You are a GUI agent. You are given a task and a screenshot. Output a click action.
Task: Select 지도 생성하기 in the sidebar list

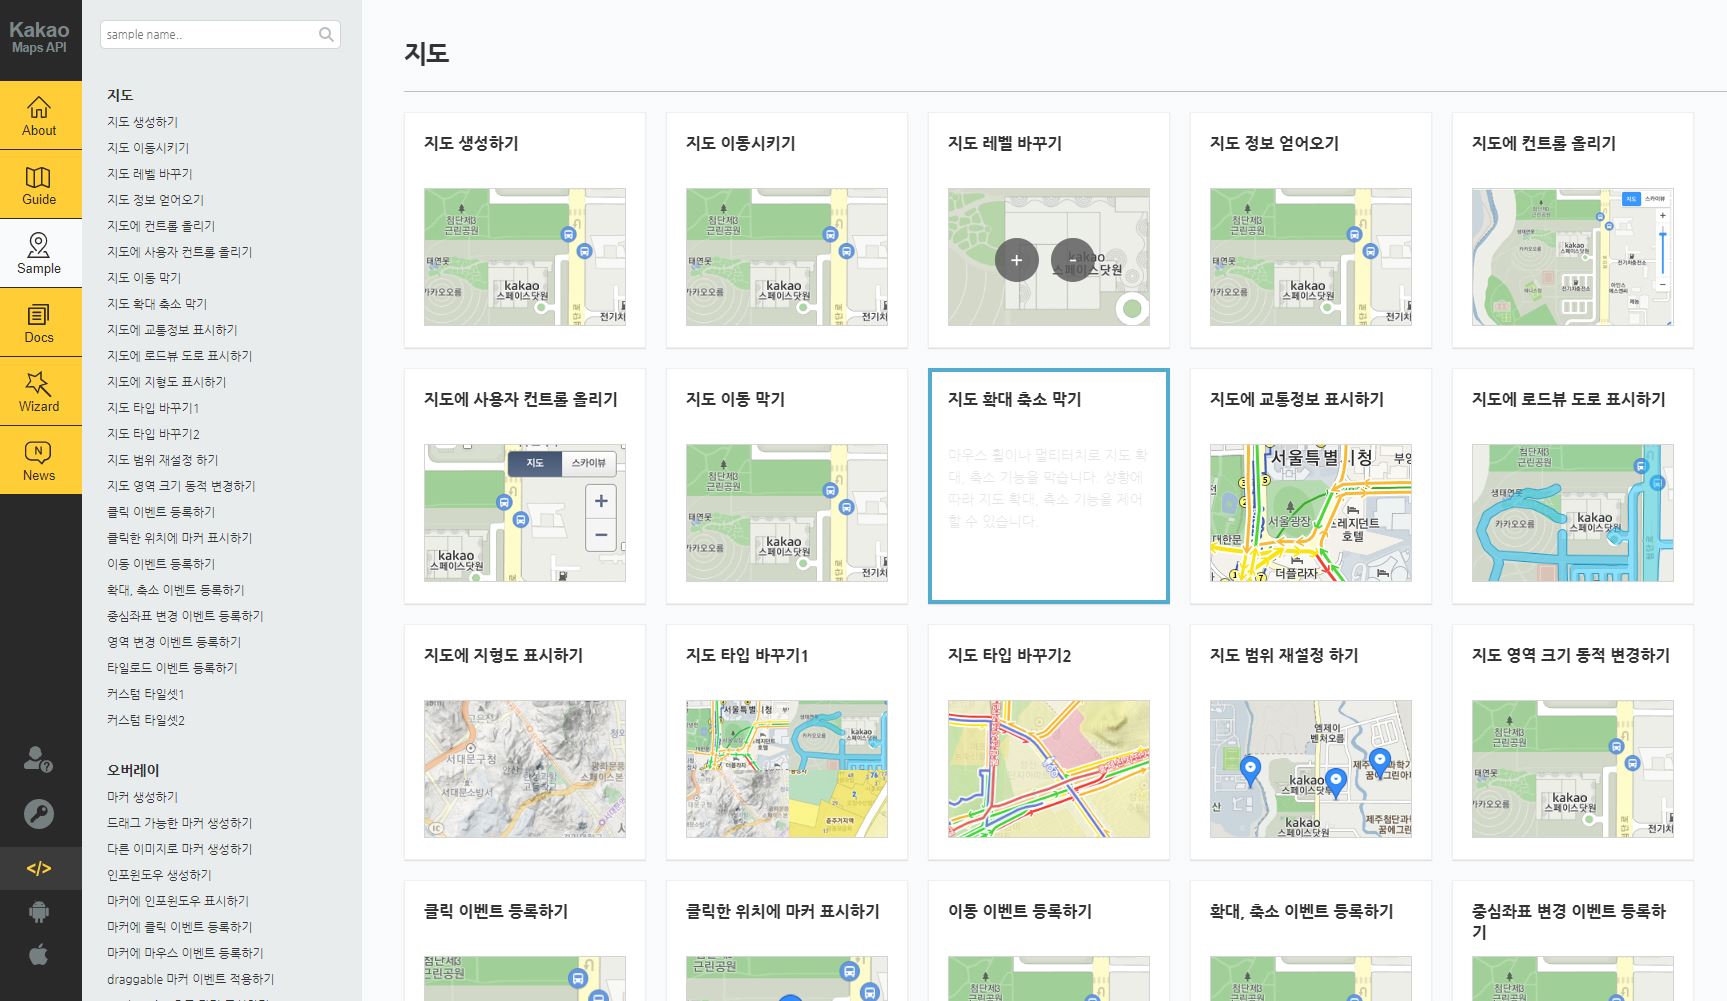(x=143, y=122)
